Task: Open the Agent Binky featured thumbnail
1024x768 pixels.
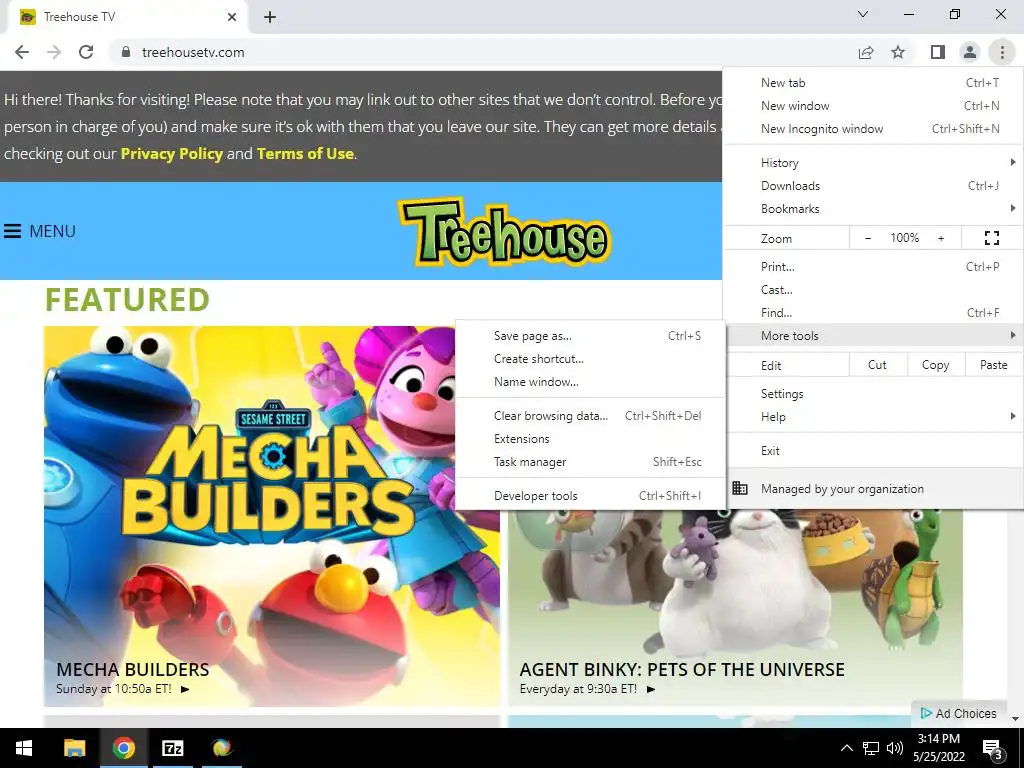Action: [x=735, y=607]
